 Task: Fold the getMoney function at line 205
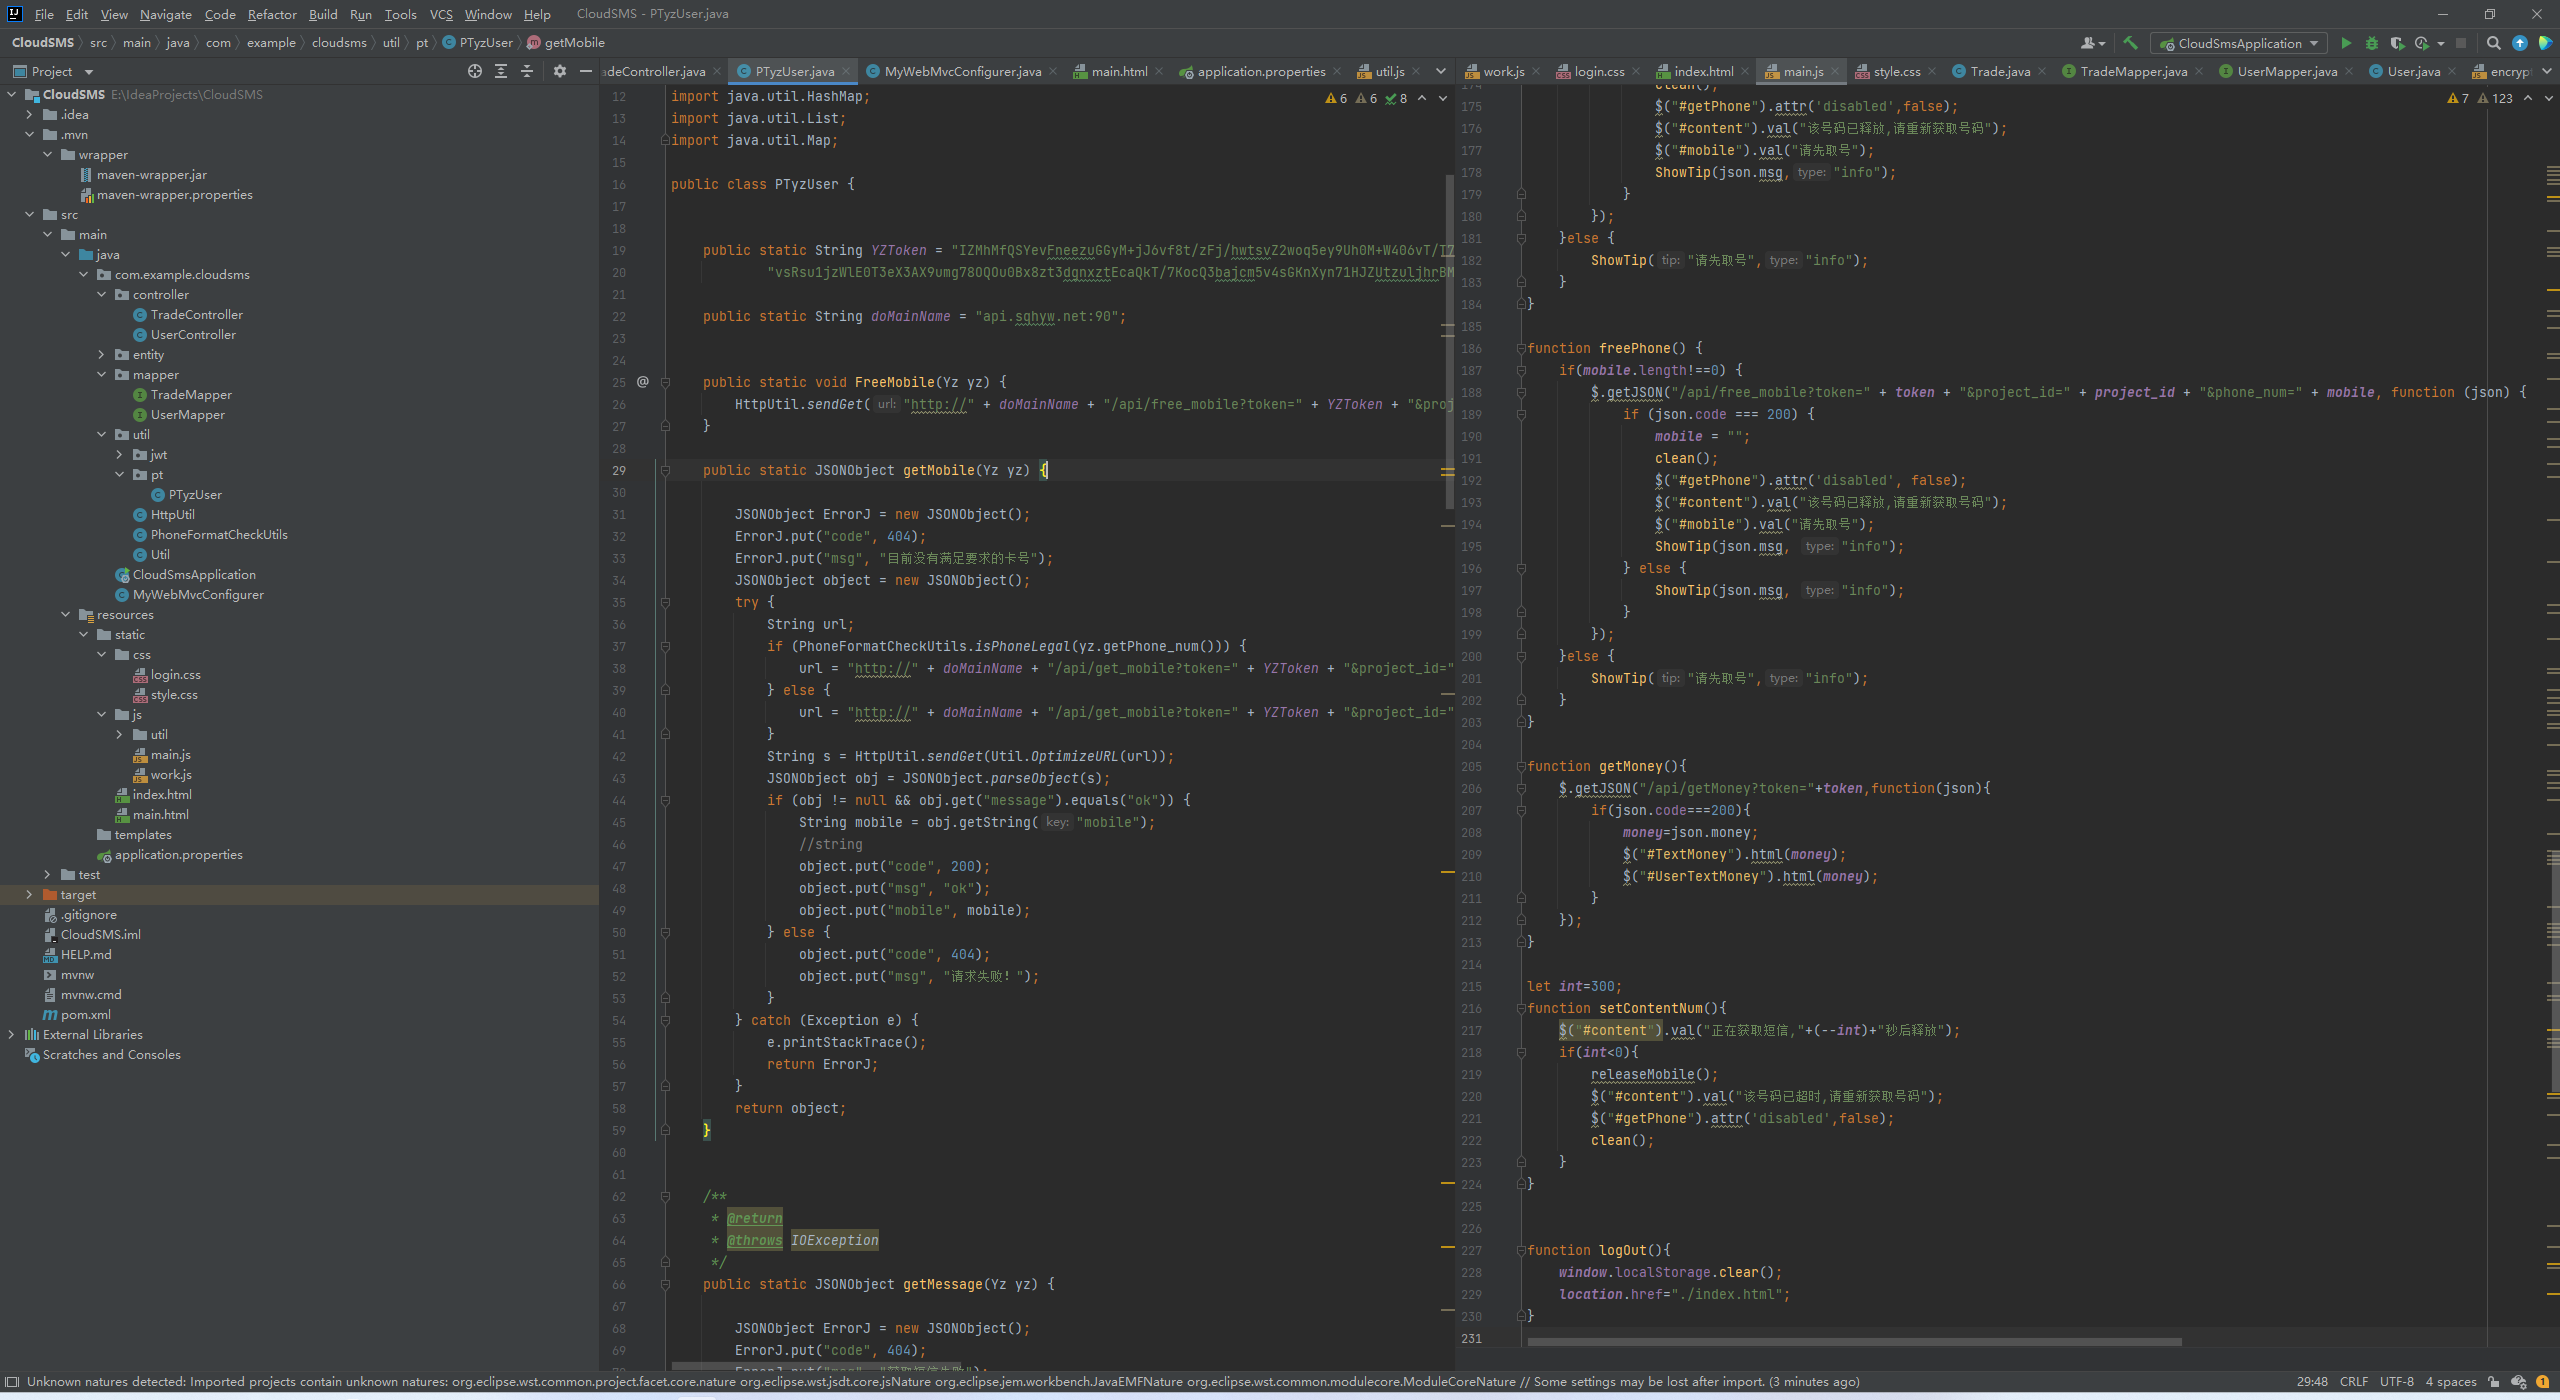[1521, 766]
